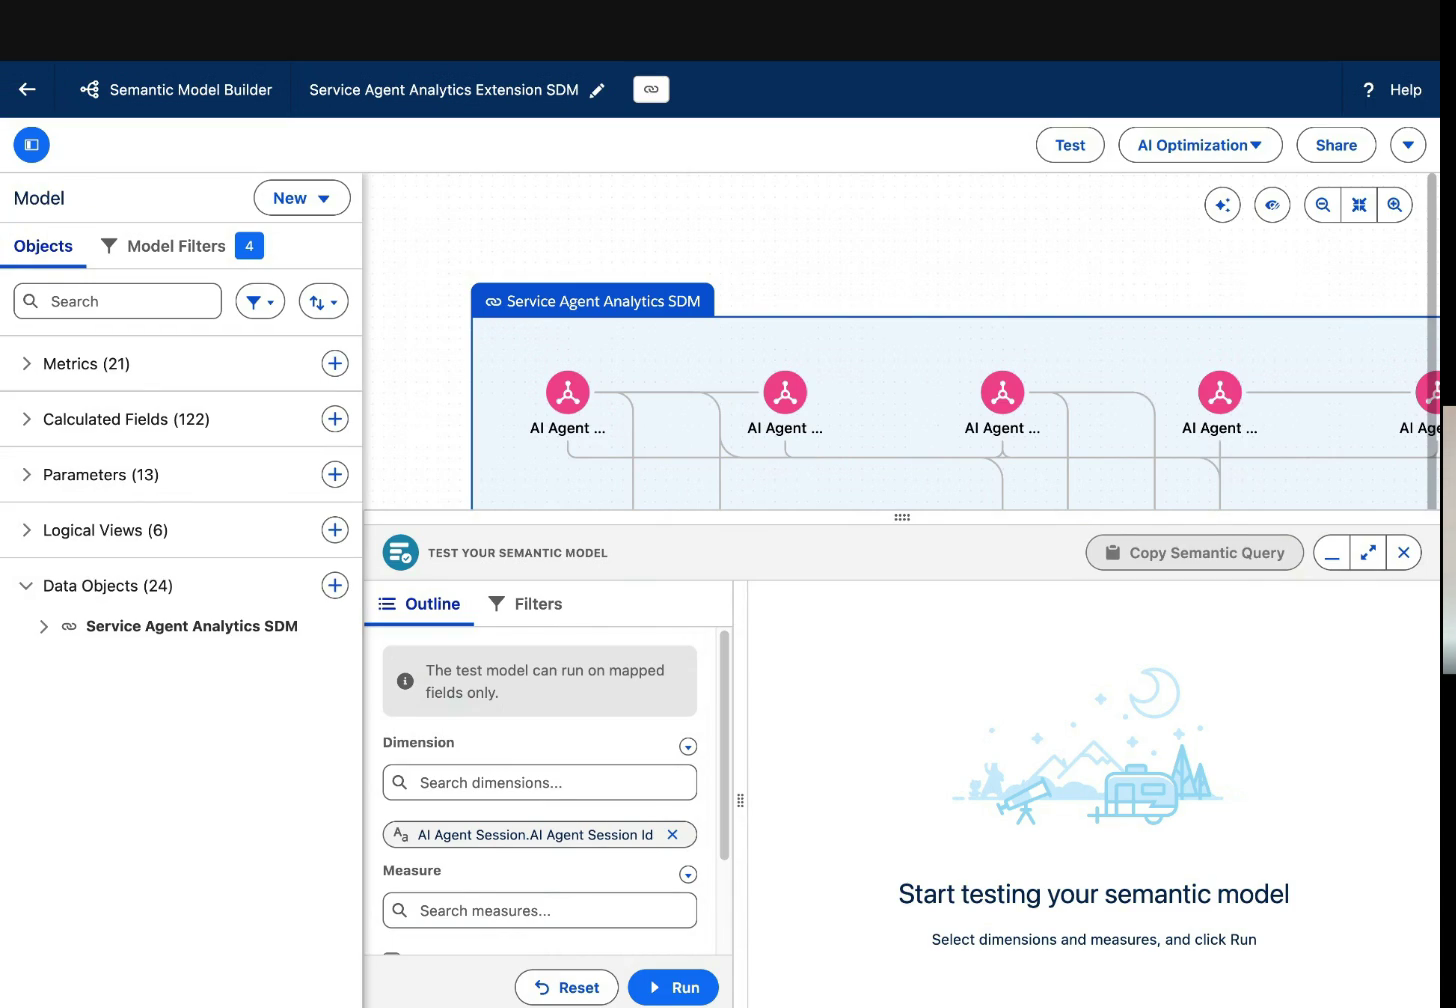Viewport: 1456px width, 1008px height.
Task: Select the first AI Agent node on canvas
Action: pos(568,393)
